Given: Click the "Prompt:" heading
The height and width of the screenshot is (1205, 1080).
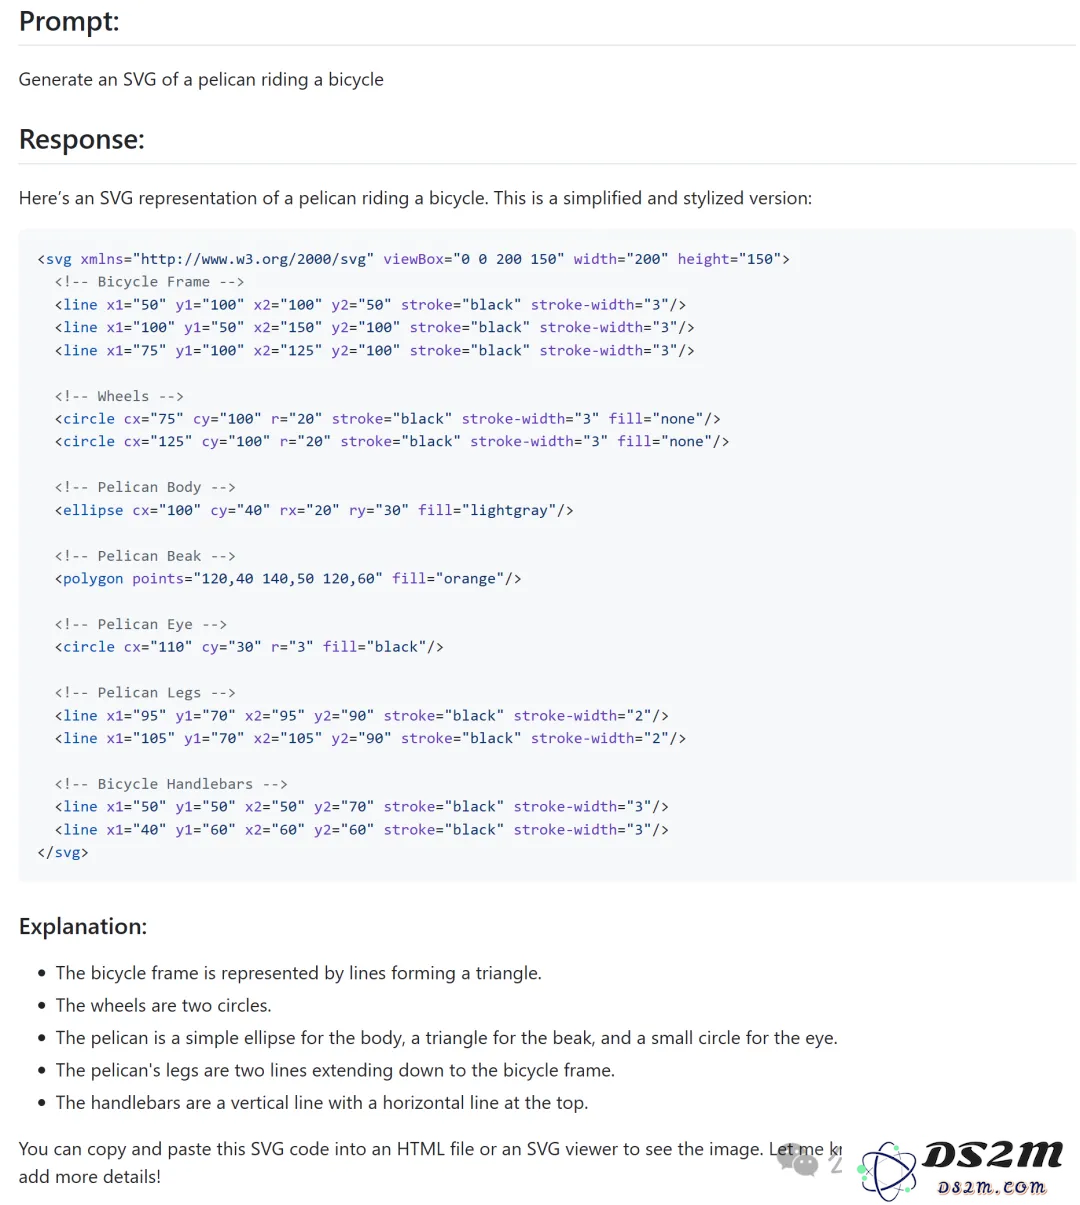Looking at the screenshot, I should click(x=69, y=21).
